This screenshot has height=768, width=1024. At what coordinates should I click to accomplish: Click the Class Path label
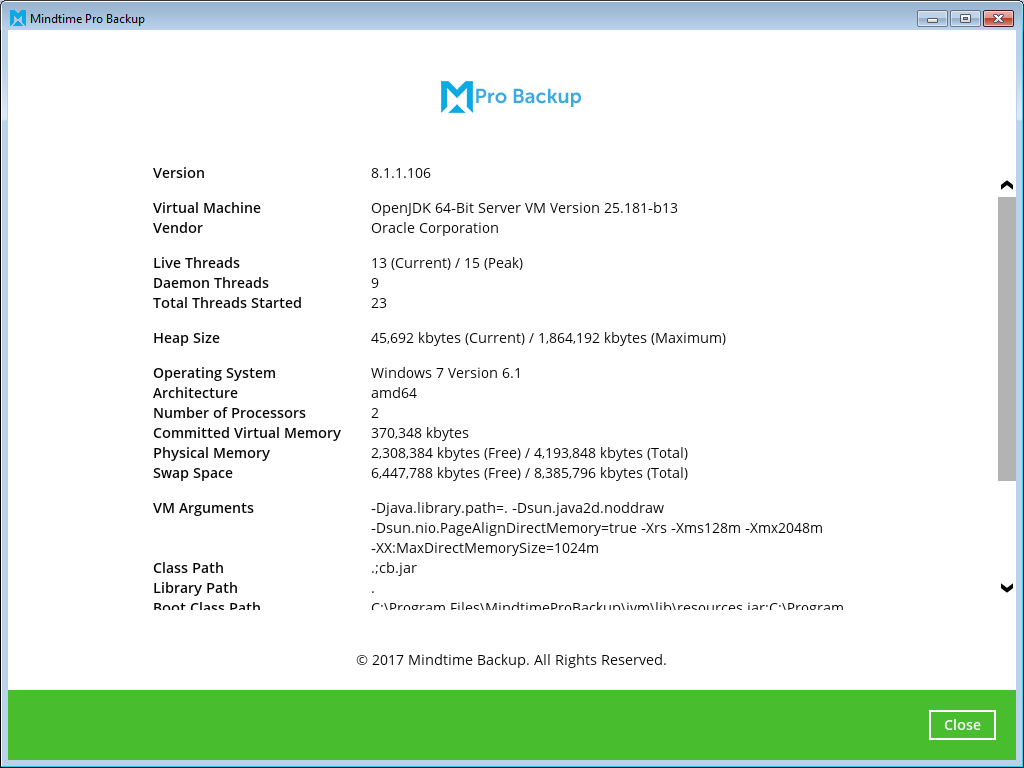click(x=188, y=568)
